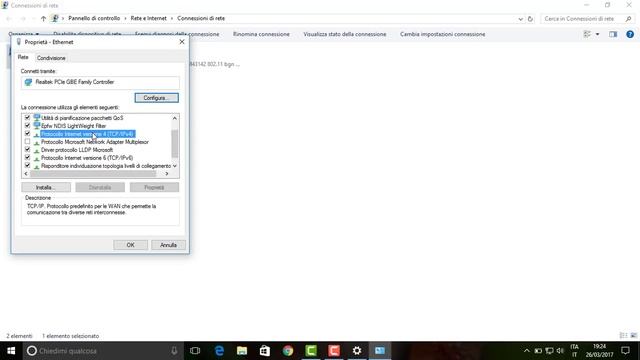
Task: Select Protocollo Internet versione 6 (TCP/IPv6)
Action: click(x=87, y=158)
